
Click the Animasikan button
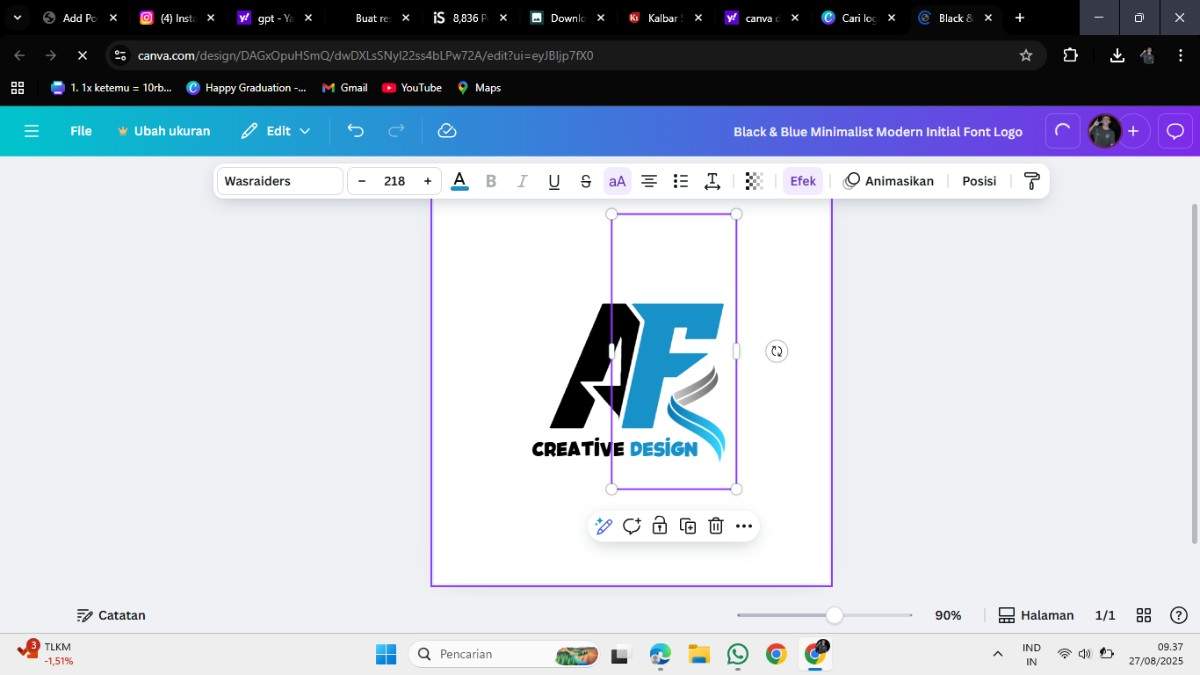[x=888, y=181]
